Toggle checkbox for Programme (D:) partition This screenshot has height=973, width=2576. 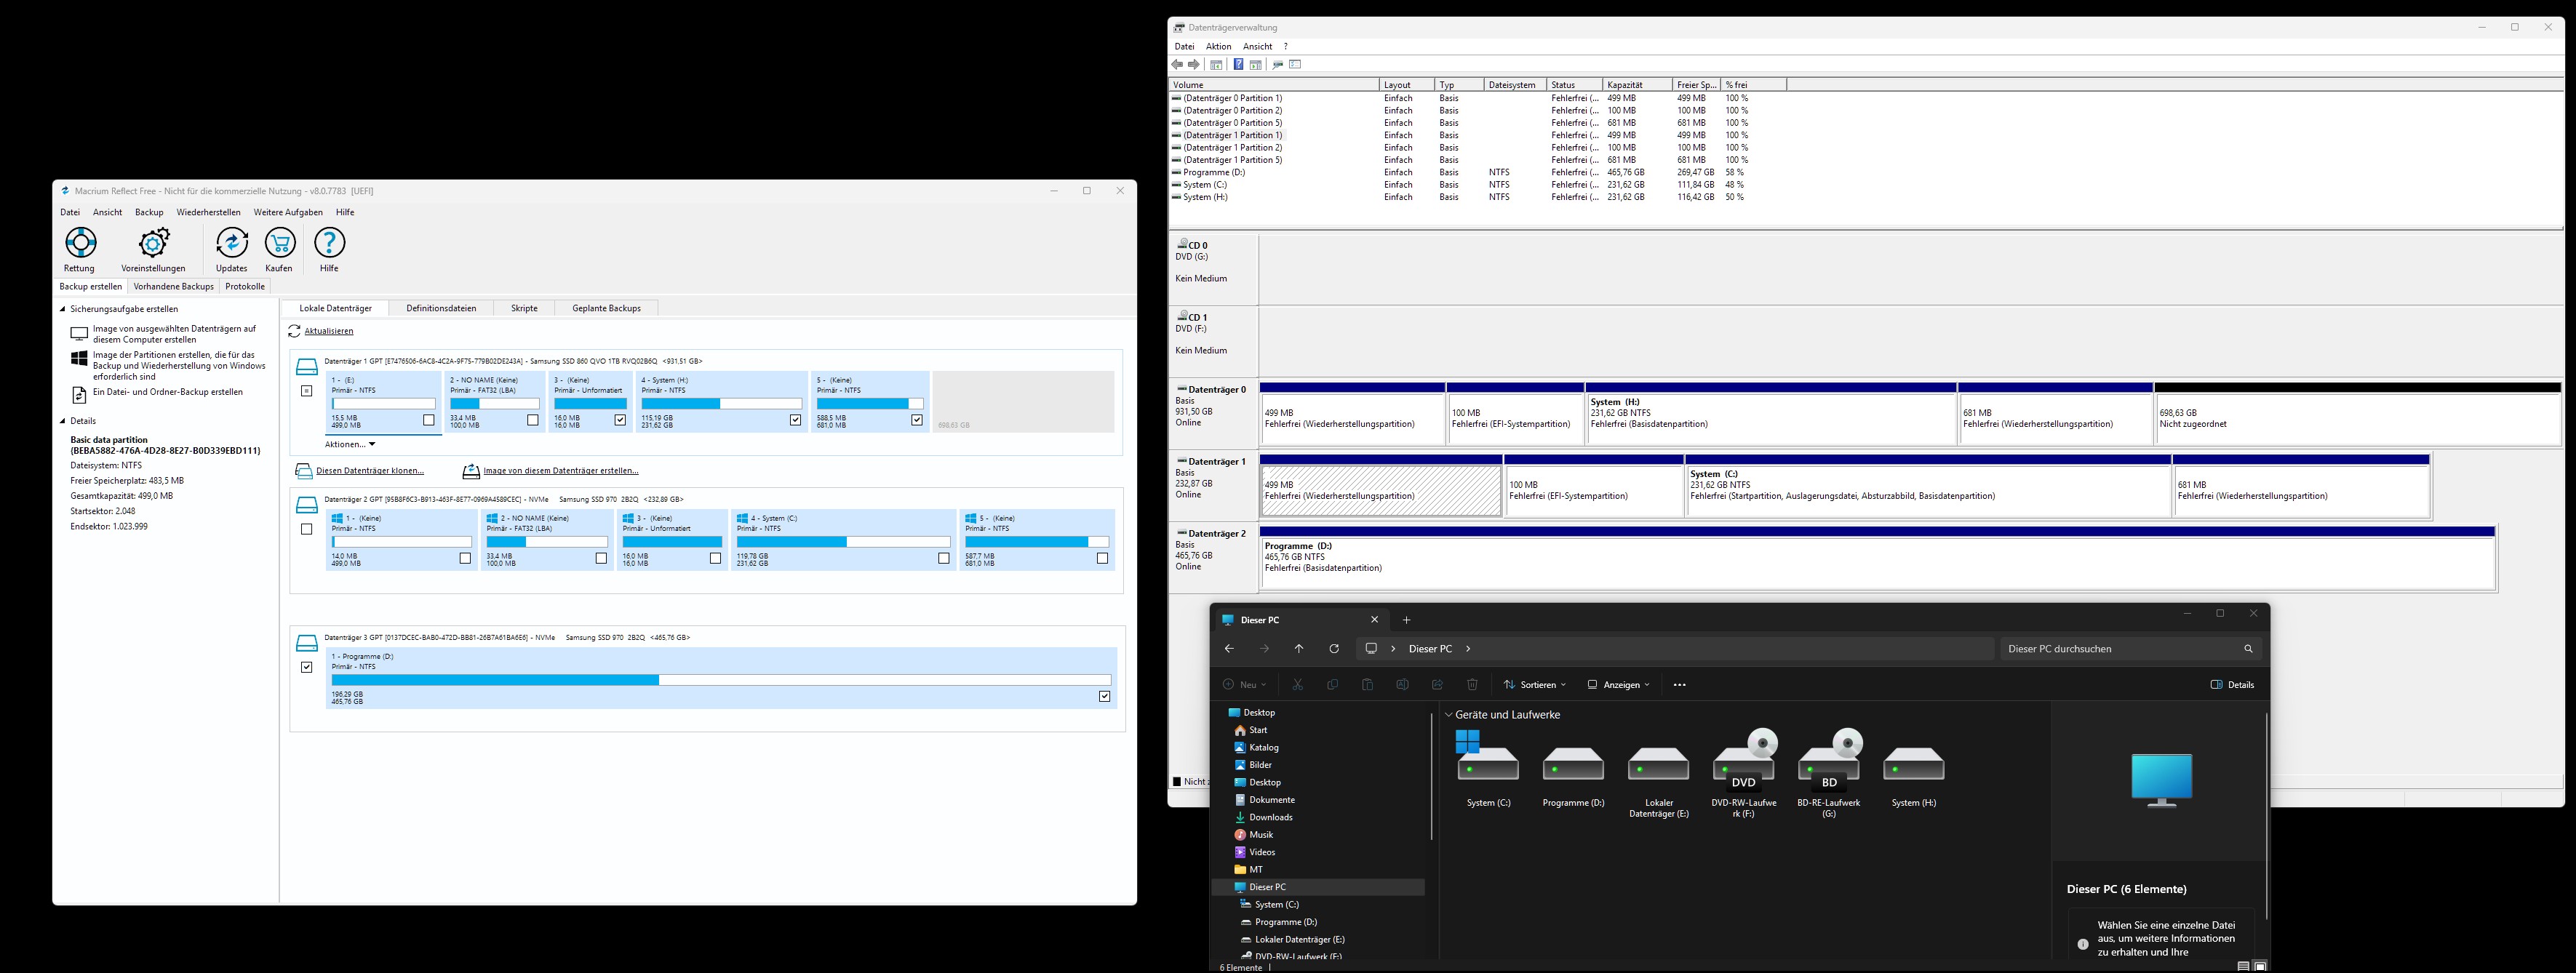tap(1104, 696)
